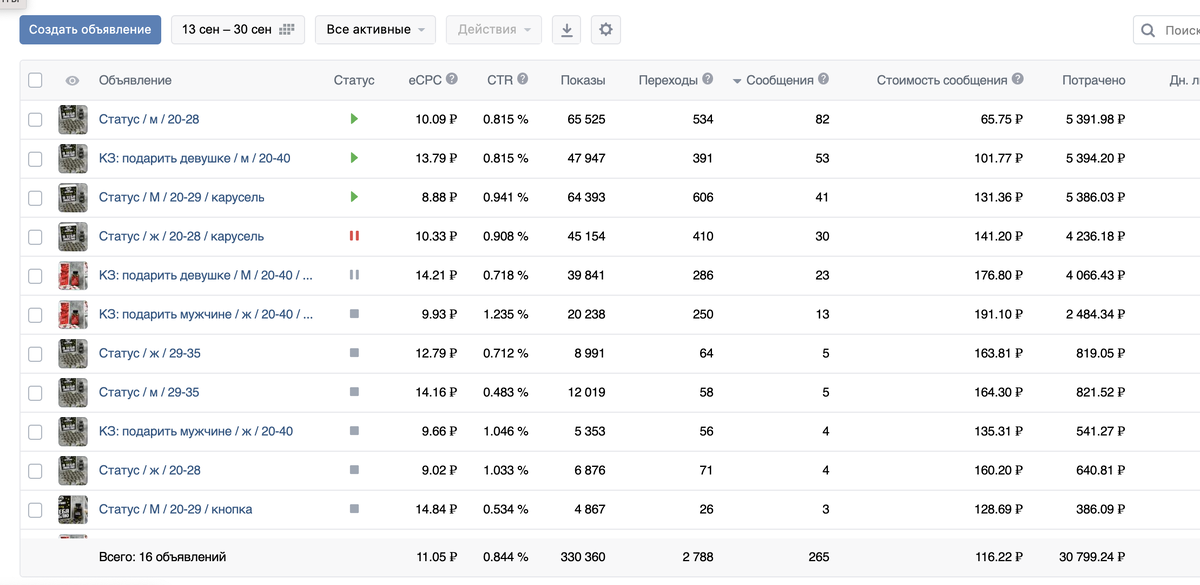Click Всего: 16 объявлений summary text
The height and width of the screenshot is (585, 1200).
[162, 556]
